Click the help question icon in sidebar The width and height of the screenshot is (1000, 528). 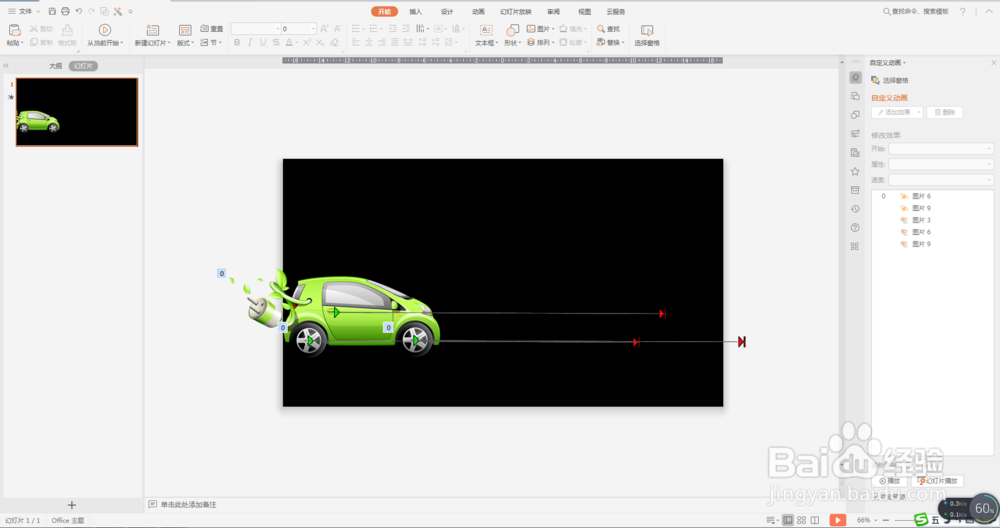coord(855,228)
